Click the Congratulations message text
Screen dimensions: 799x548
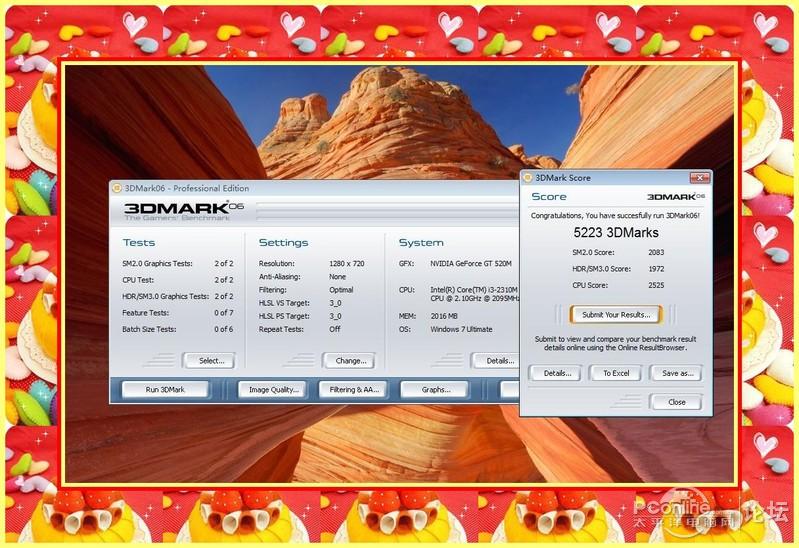(615, 216)
